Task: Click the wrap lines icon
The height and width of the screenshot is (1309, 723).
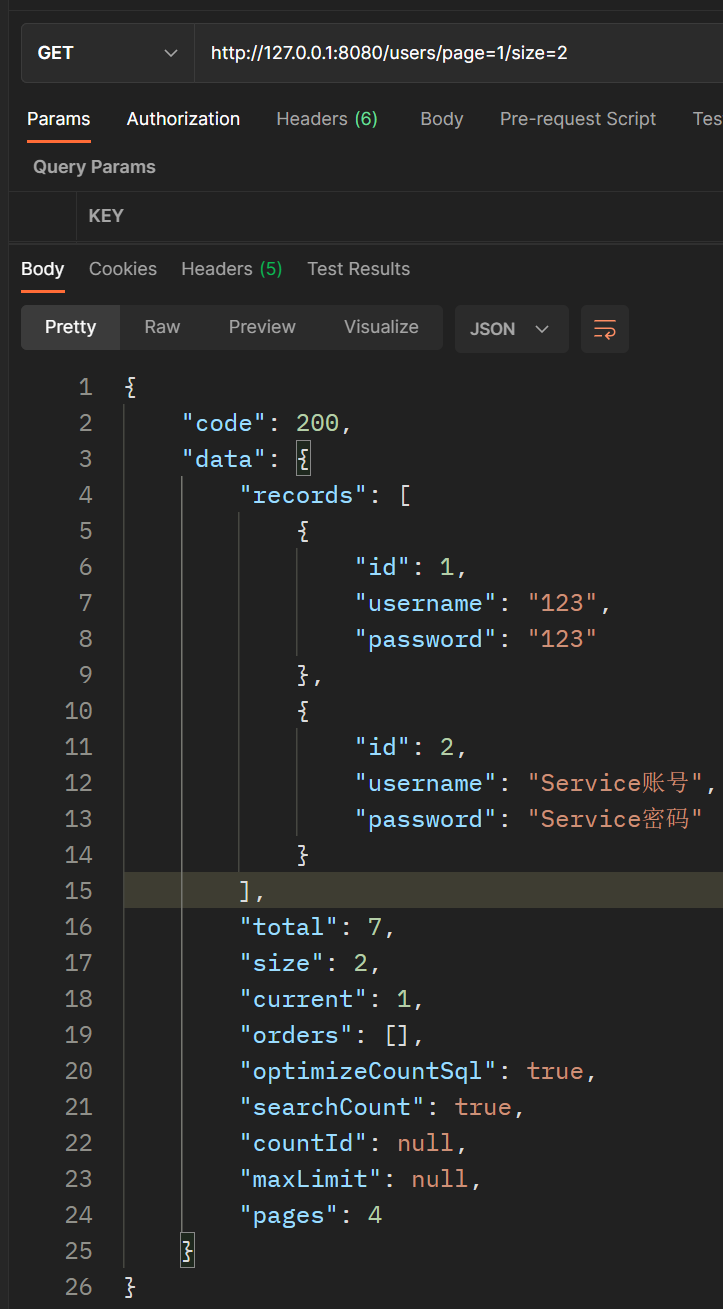Action: pos(605,329)
